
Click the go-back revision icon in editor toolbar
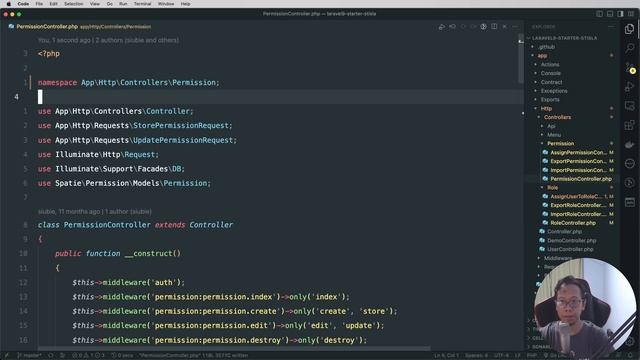452,27
